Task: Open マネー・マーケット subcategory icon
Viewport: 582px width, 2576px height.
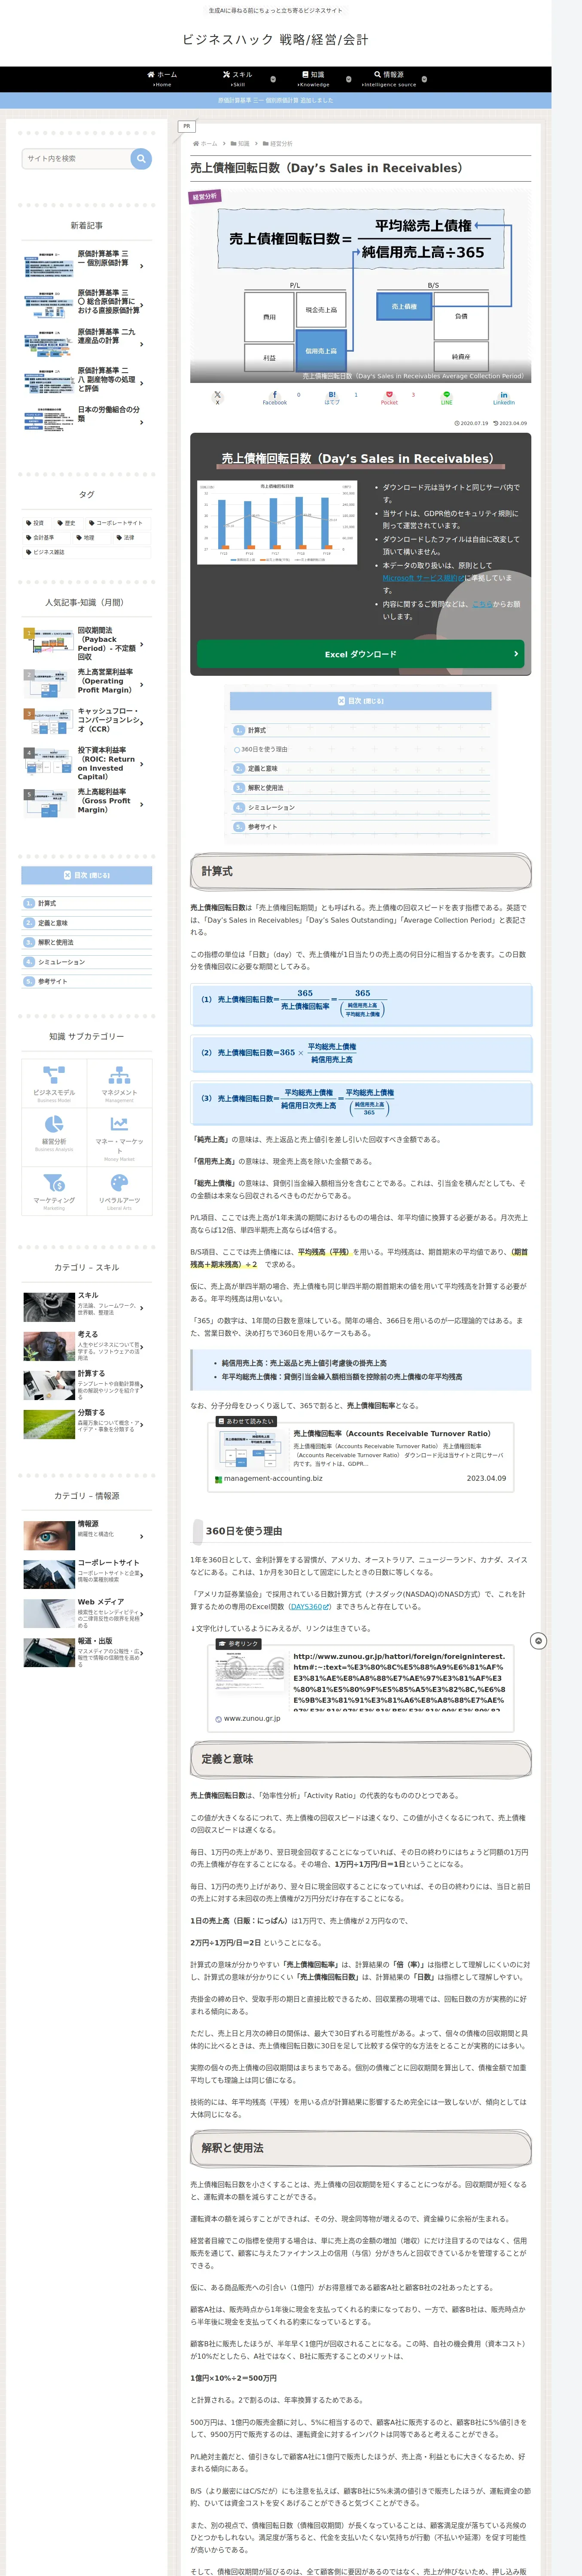Action: [x=119, y=1124]
